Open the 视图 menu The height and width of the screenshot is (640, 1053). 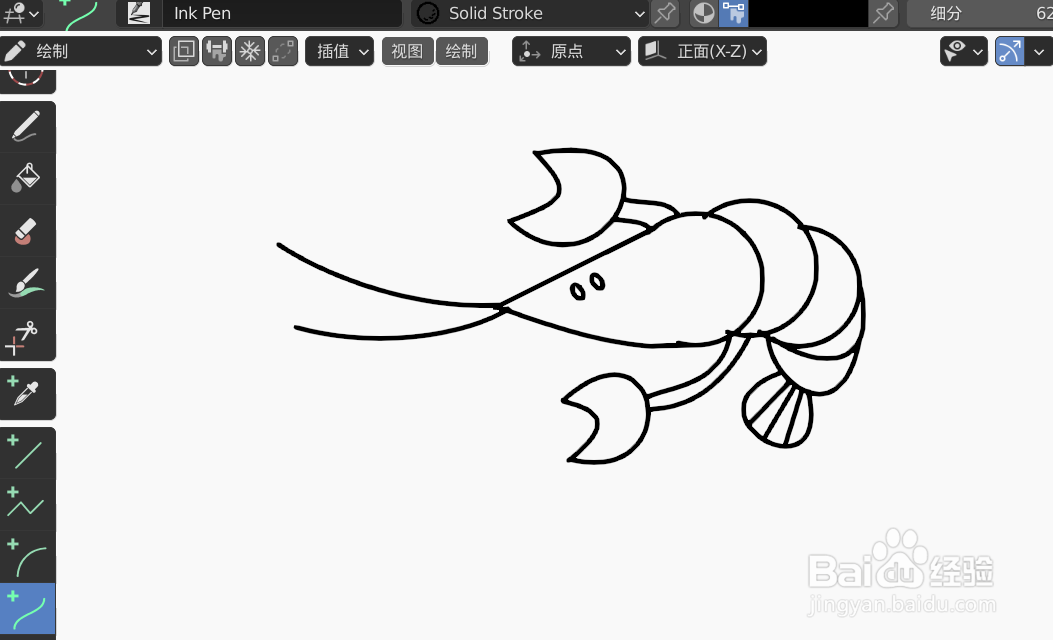tap(408, 51)
